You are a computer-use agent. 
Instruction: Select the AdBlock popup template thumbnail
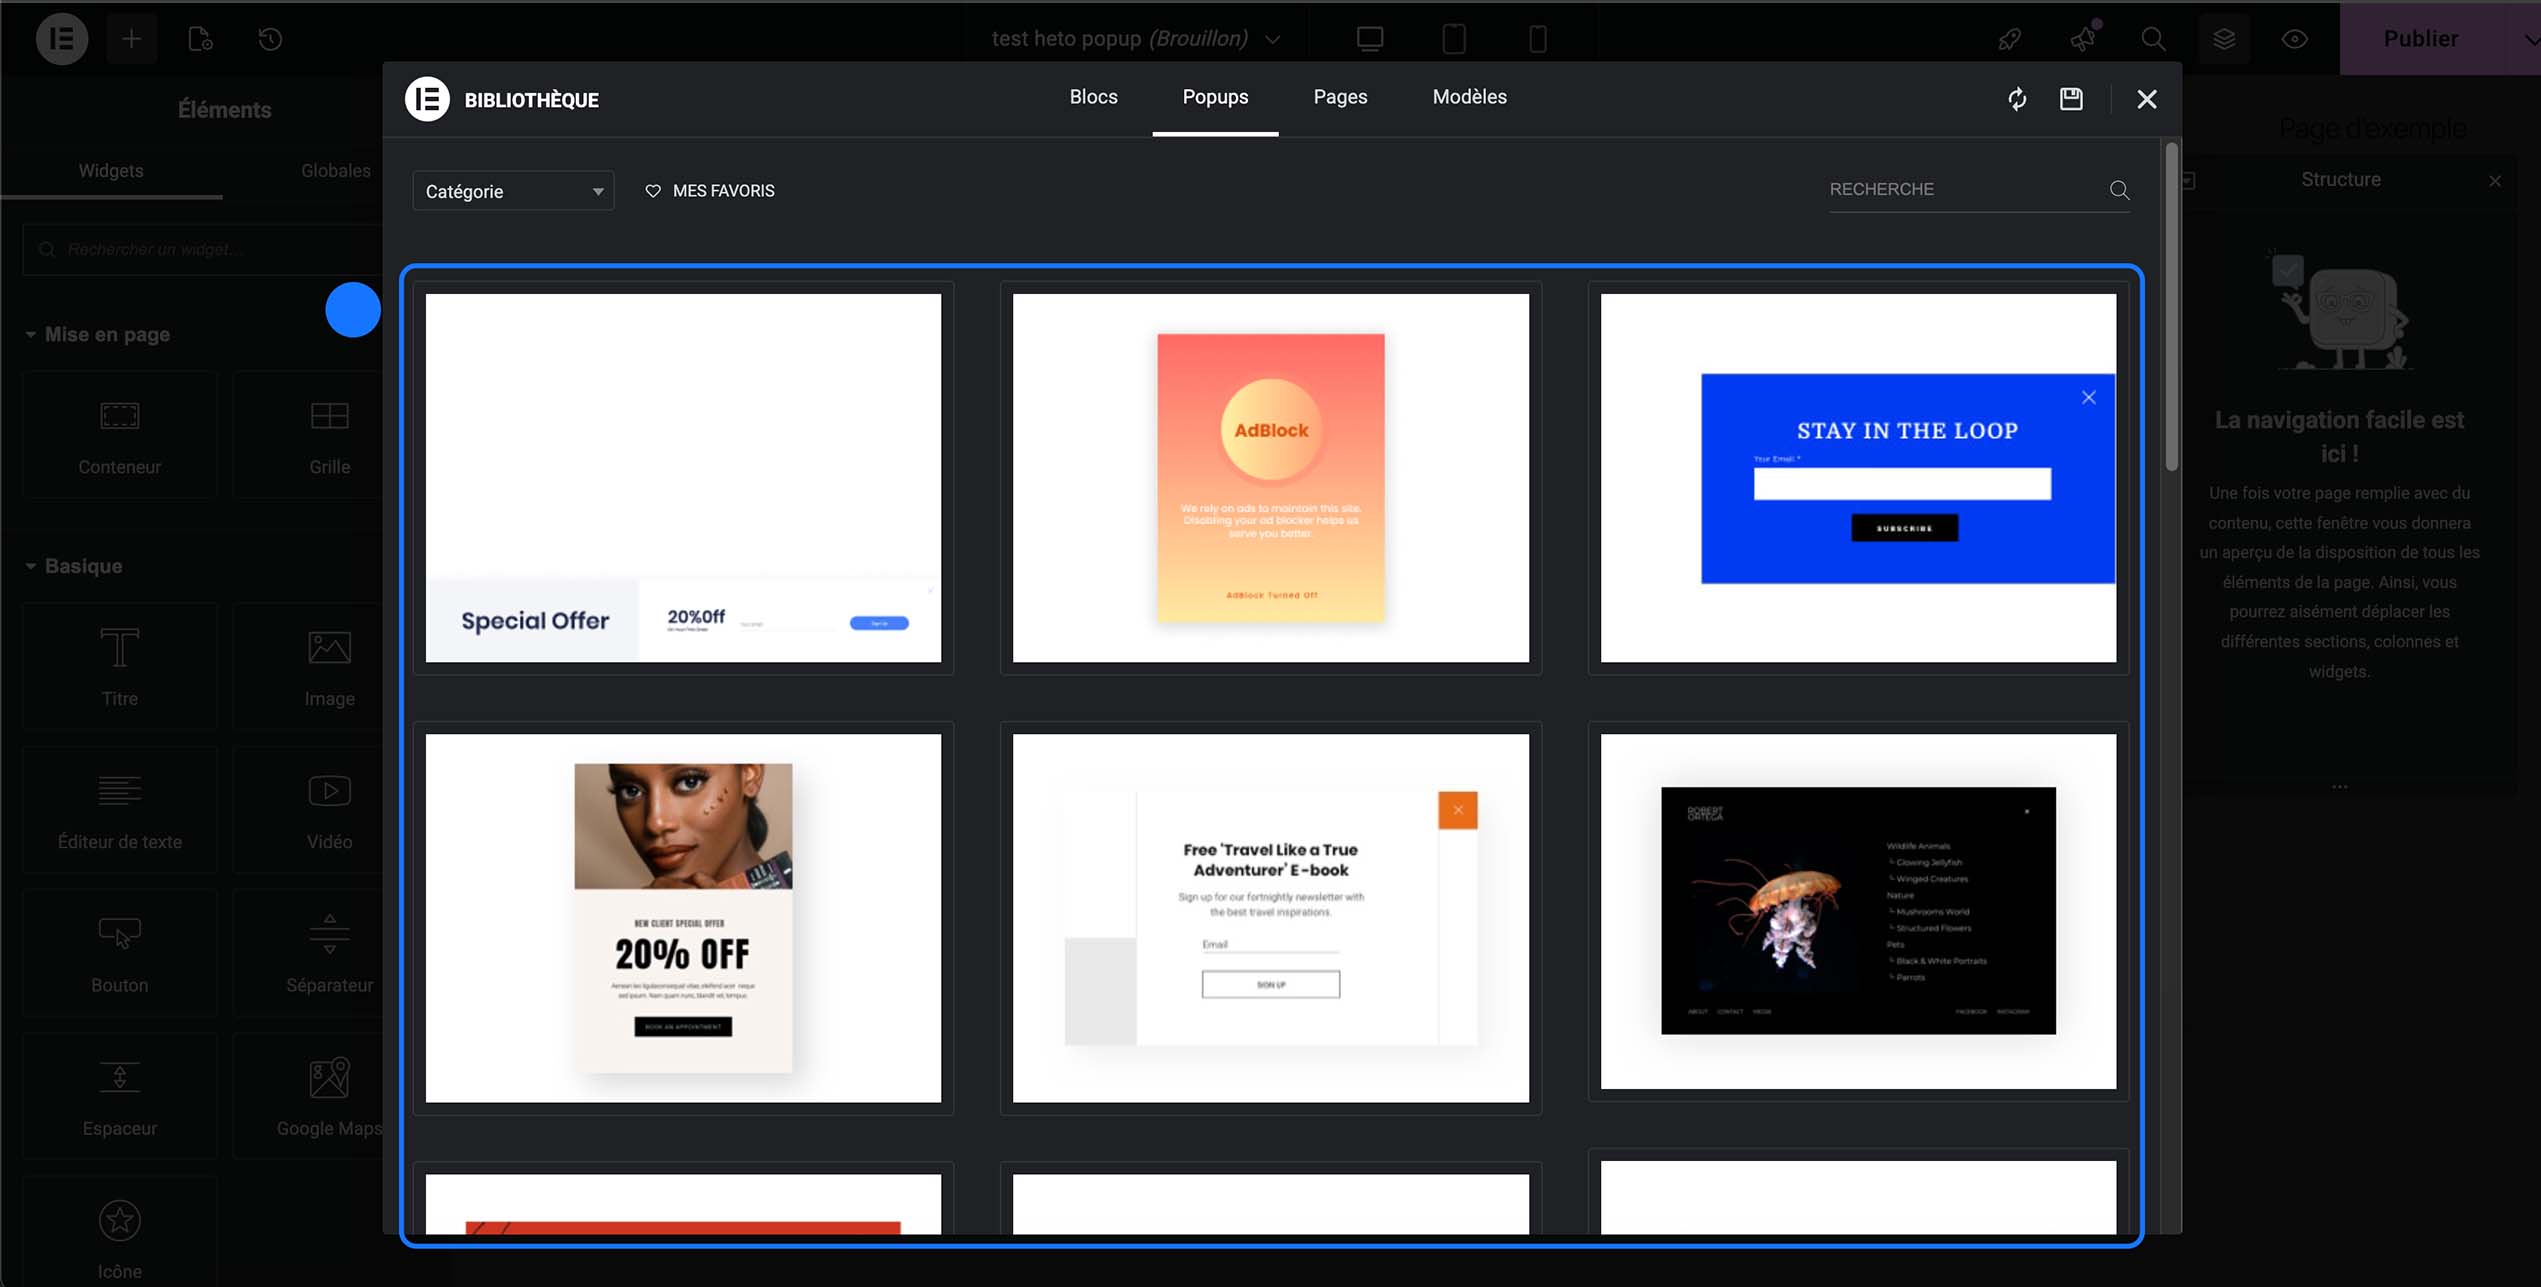pos(1269,478)
